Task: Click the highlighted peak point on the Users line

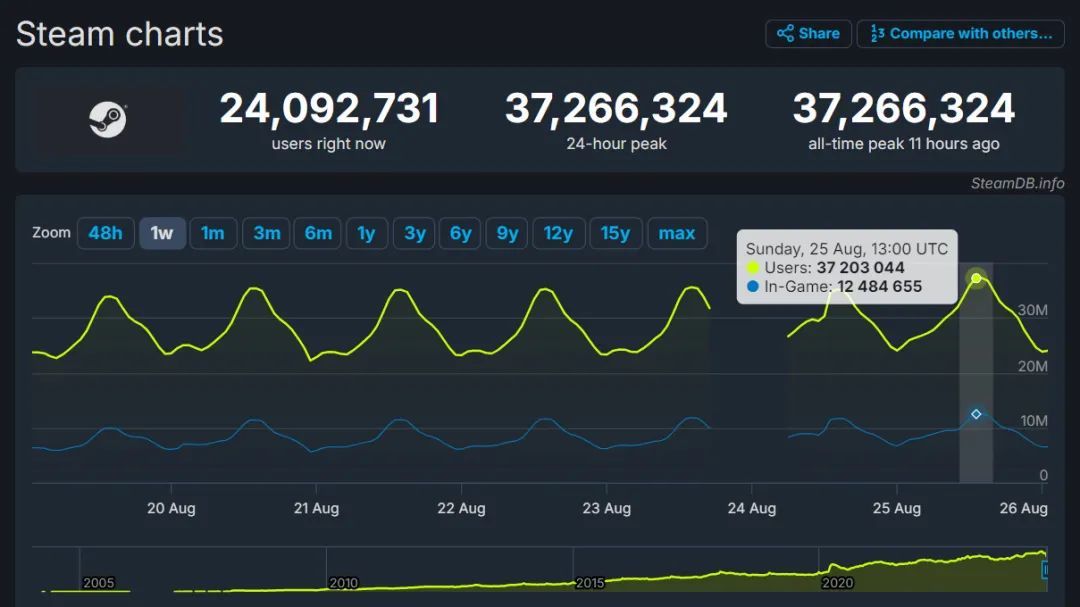Action: pyautogui.click(x=975, y=279)
